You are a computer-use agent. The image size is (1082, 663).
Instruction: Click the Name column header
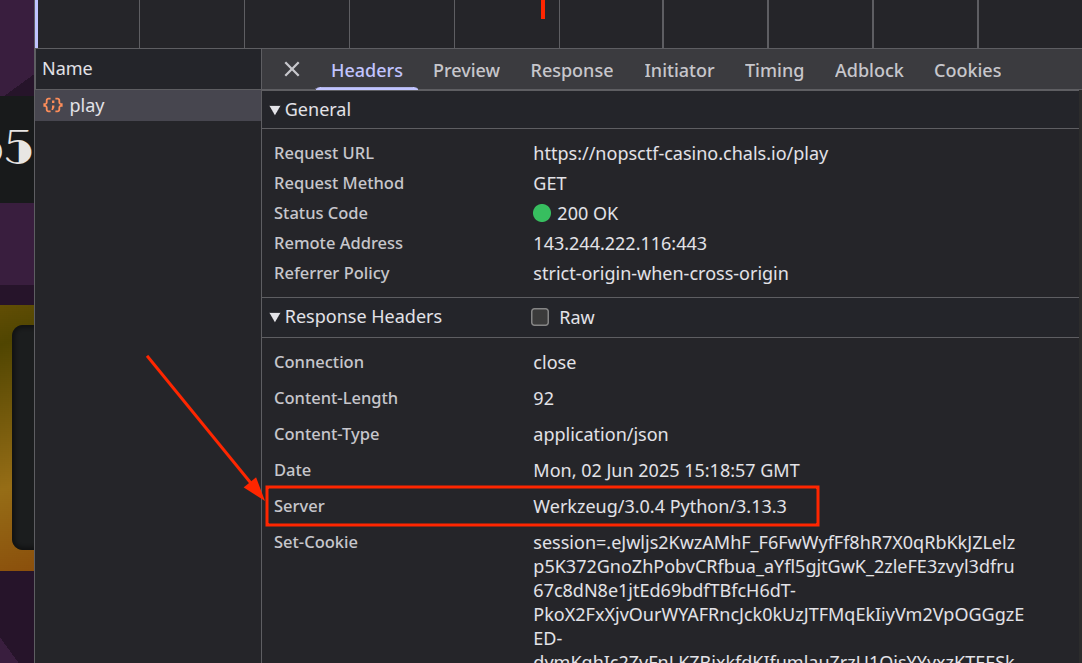[67, 68]
